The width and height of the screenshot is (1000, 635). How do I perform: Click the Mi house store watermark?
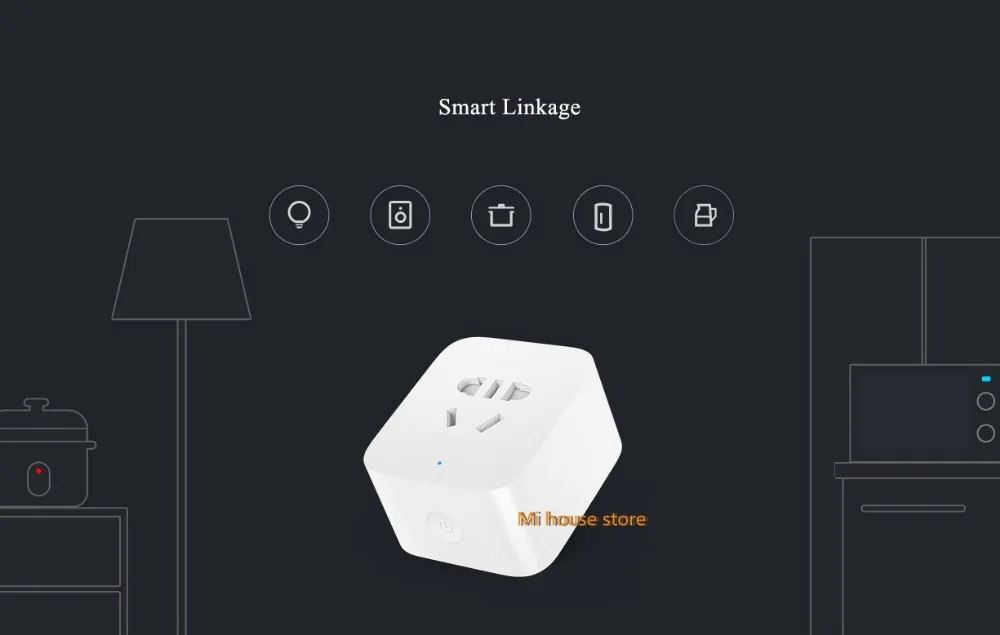click(x=582, y=520)
